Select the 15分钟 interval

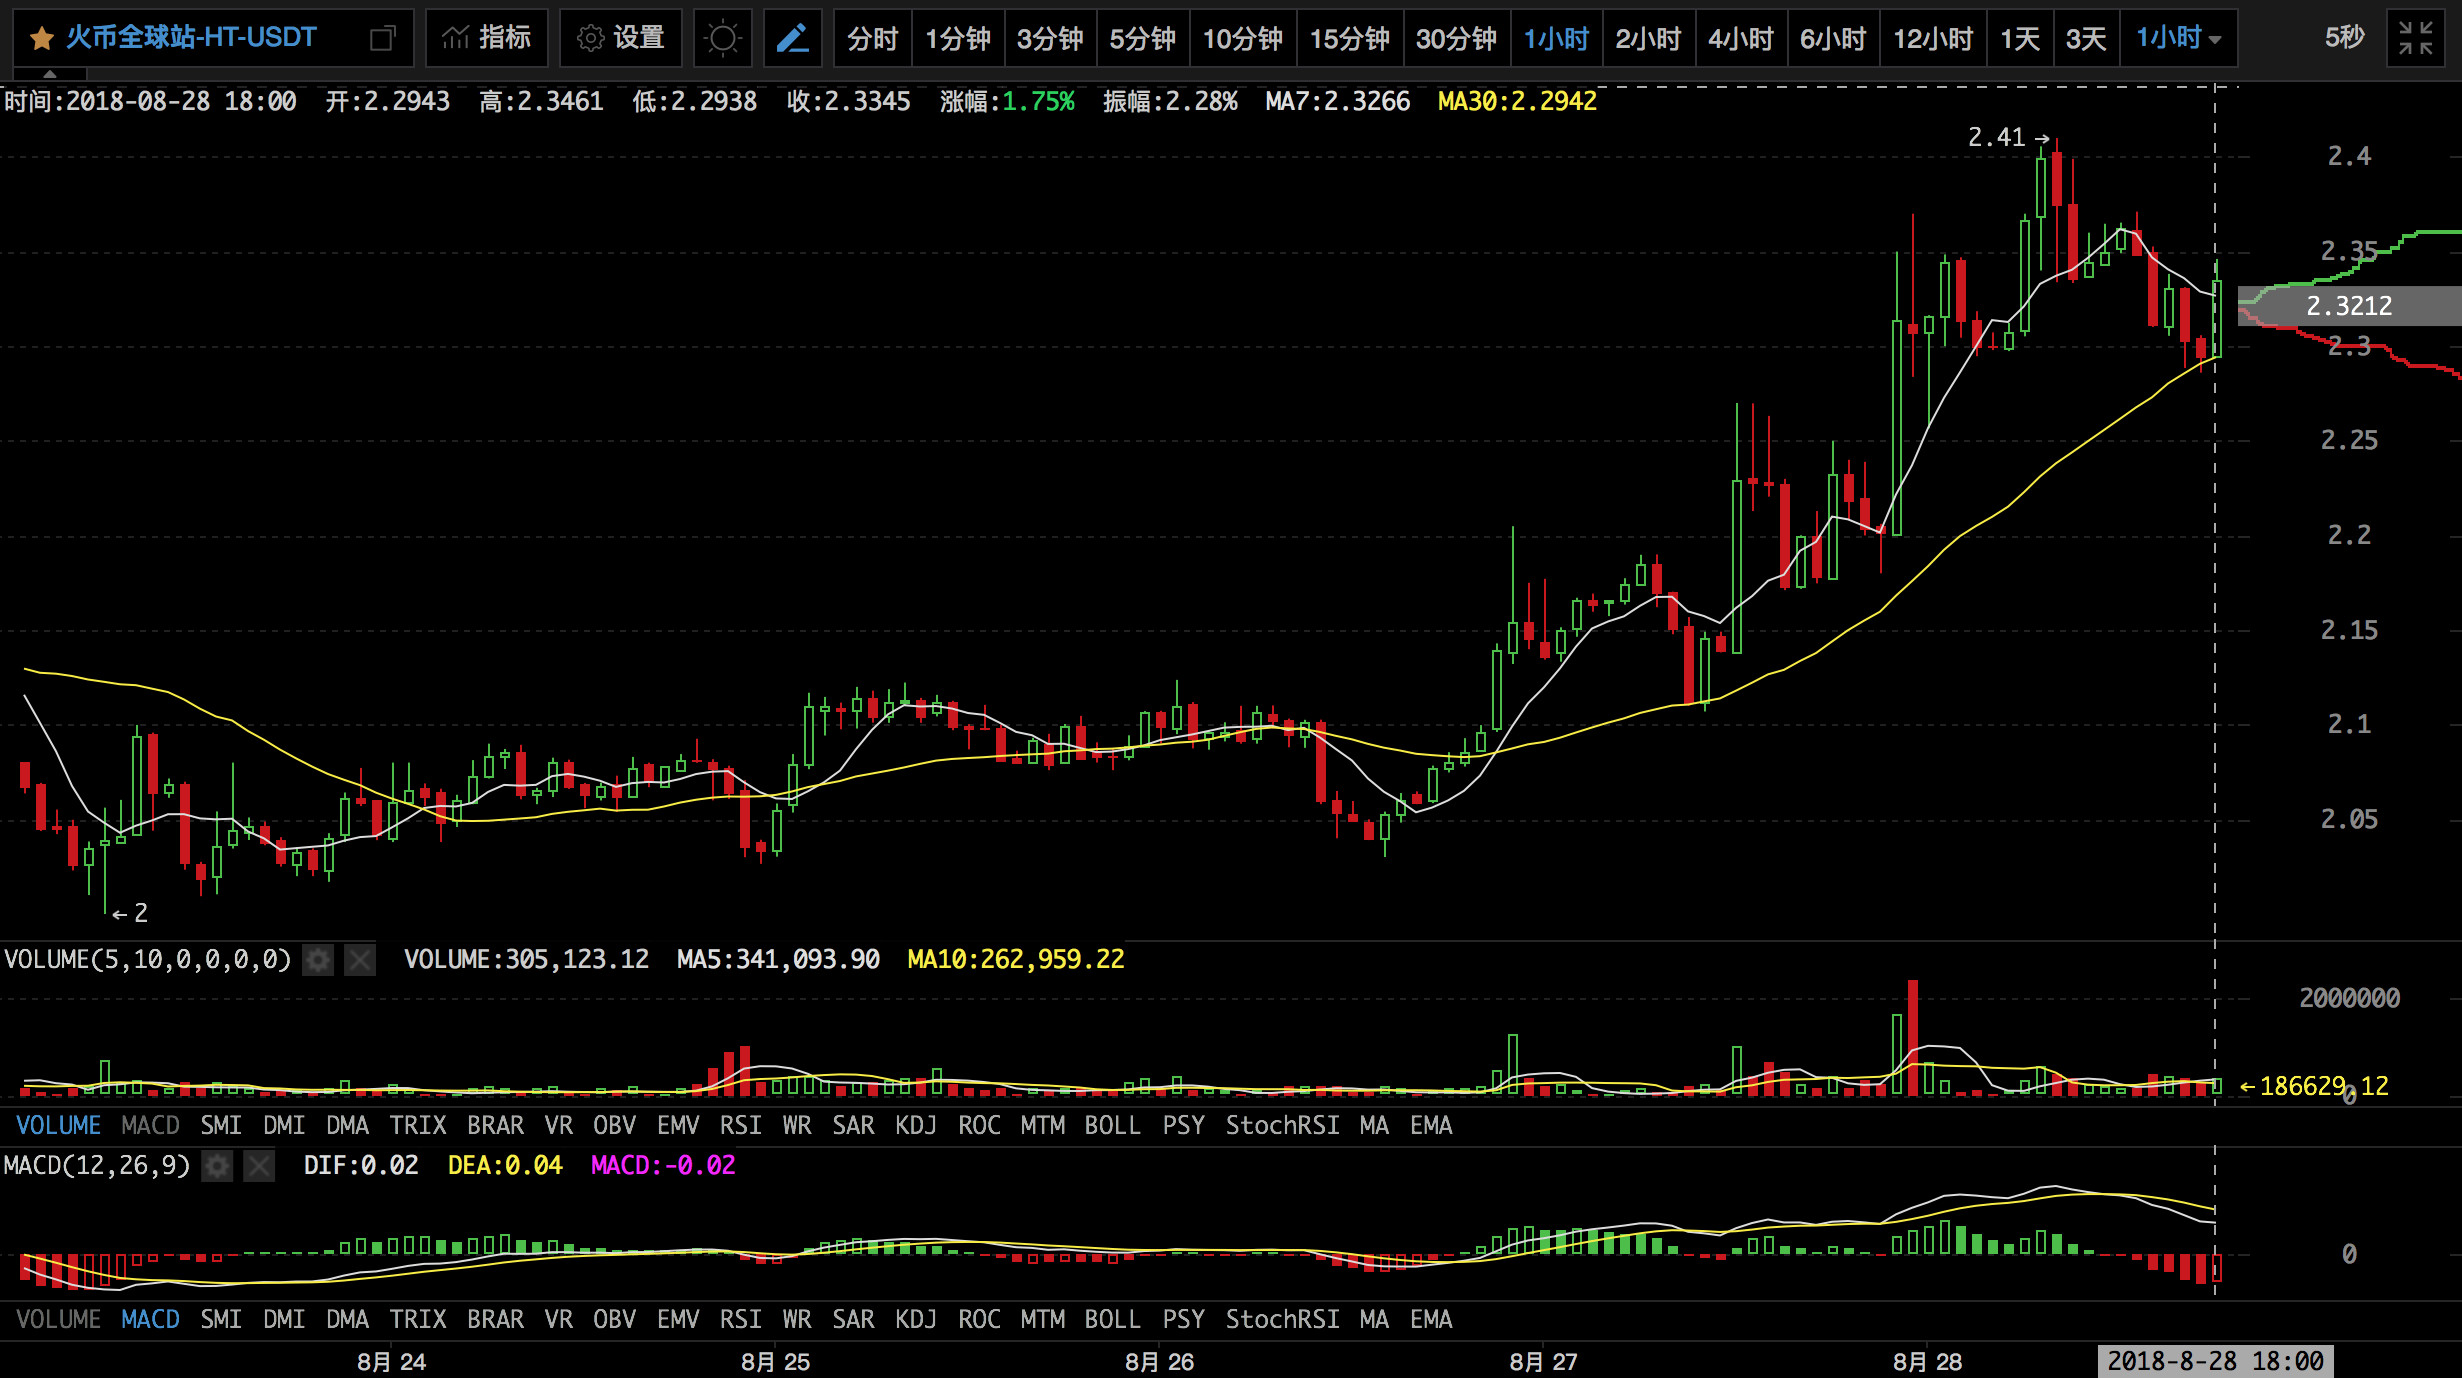click(1350, 38)
